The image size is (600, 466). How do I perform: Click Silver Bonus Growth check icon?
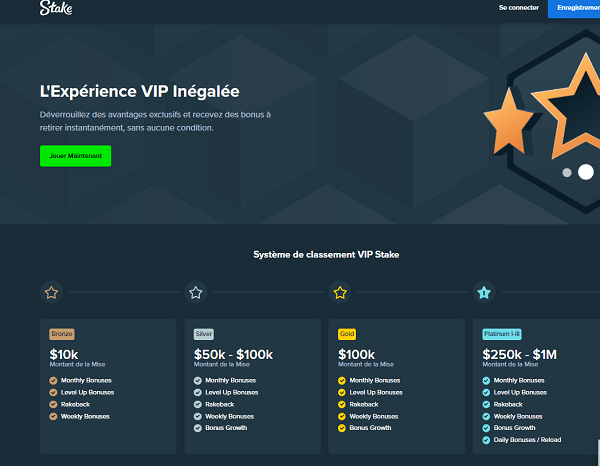click(197, 428)
